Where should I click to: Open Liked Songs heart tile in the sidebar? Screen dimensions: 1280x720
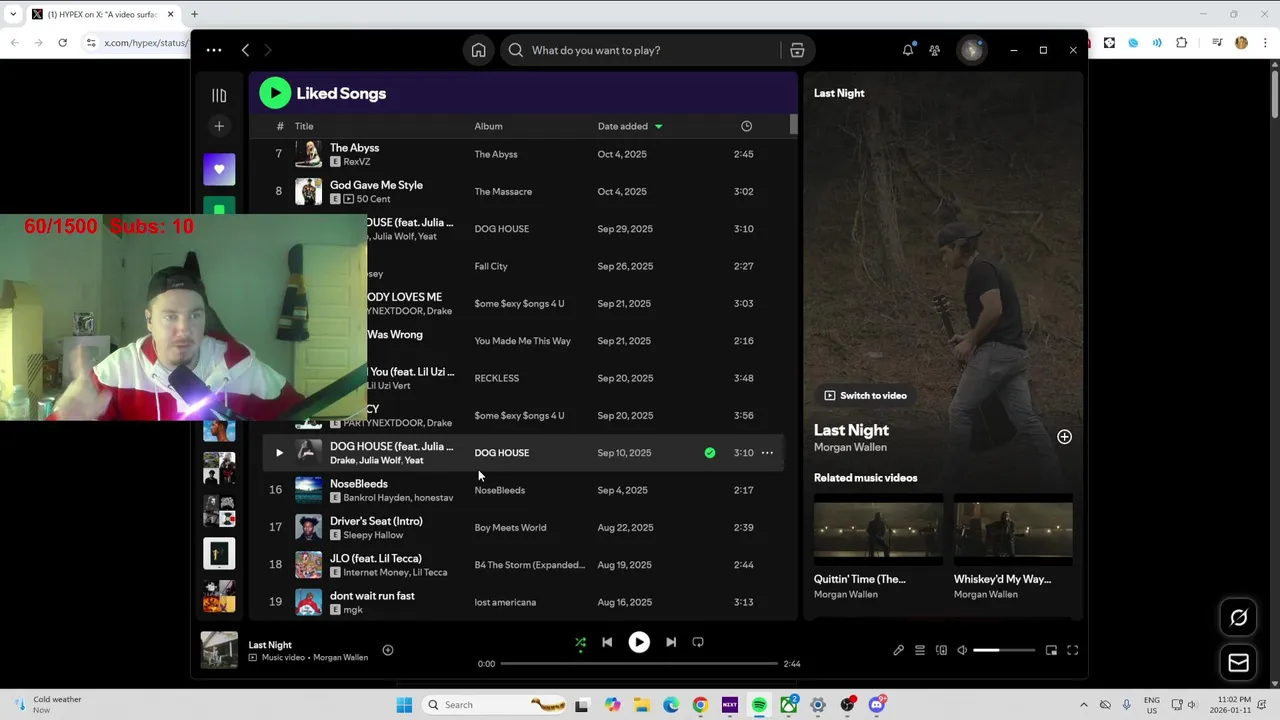point(219,169)
